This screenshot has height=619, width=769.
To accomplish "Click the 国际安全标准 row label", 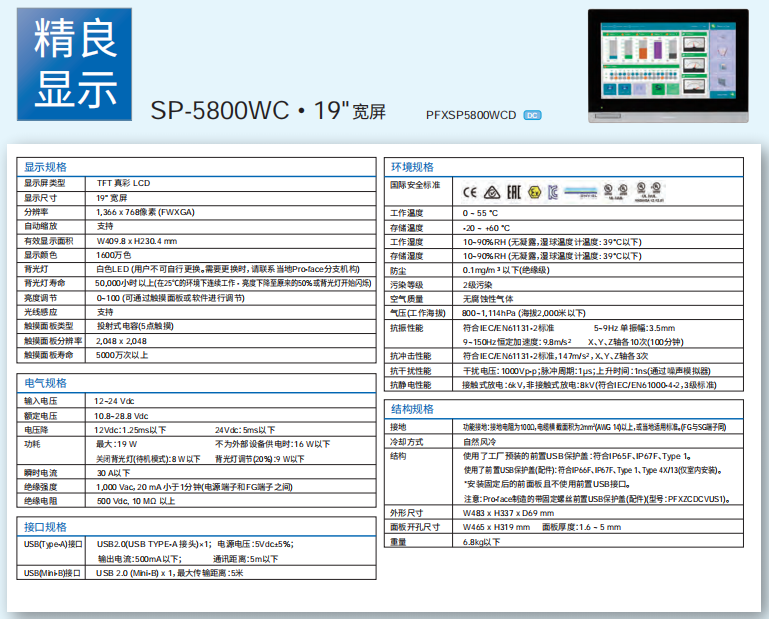I will click(x=415, y=185).
